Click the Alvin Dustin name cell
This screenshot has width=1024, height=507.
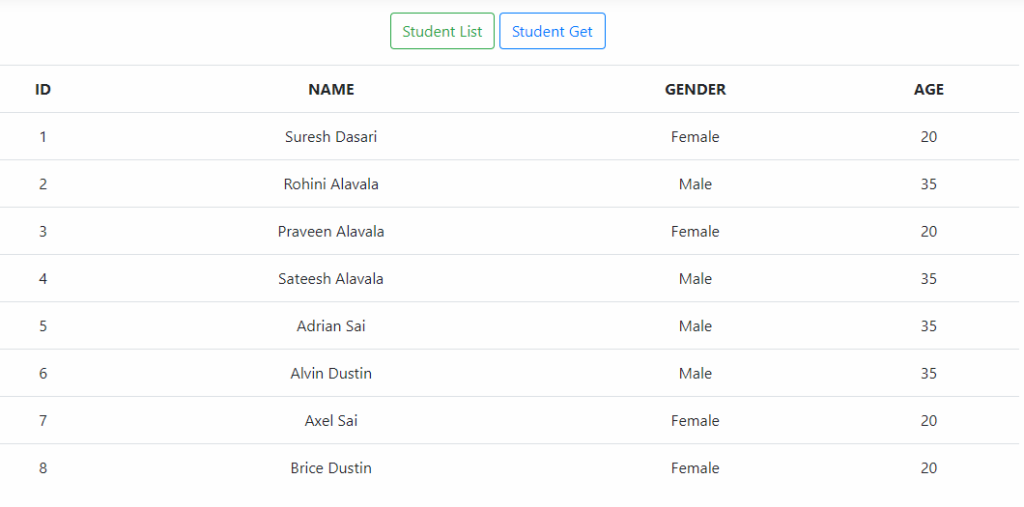click(331, 373)
